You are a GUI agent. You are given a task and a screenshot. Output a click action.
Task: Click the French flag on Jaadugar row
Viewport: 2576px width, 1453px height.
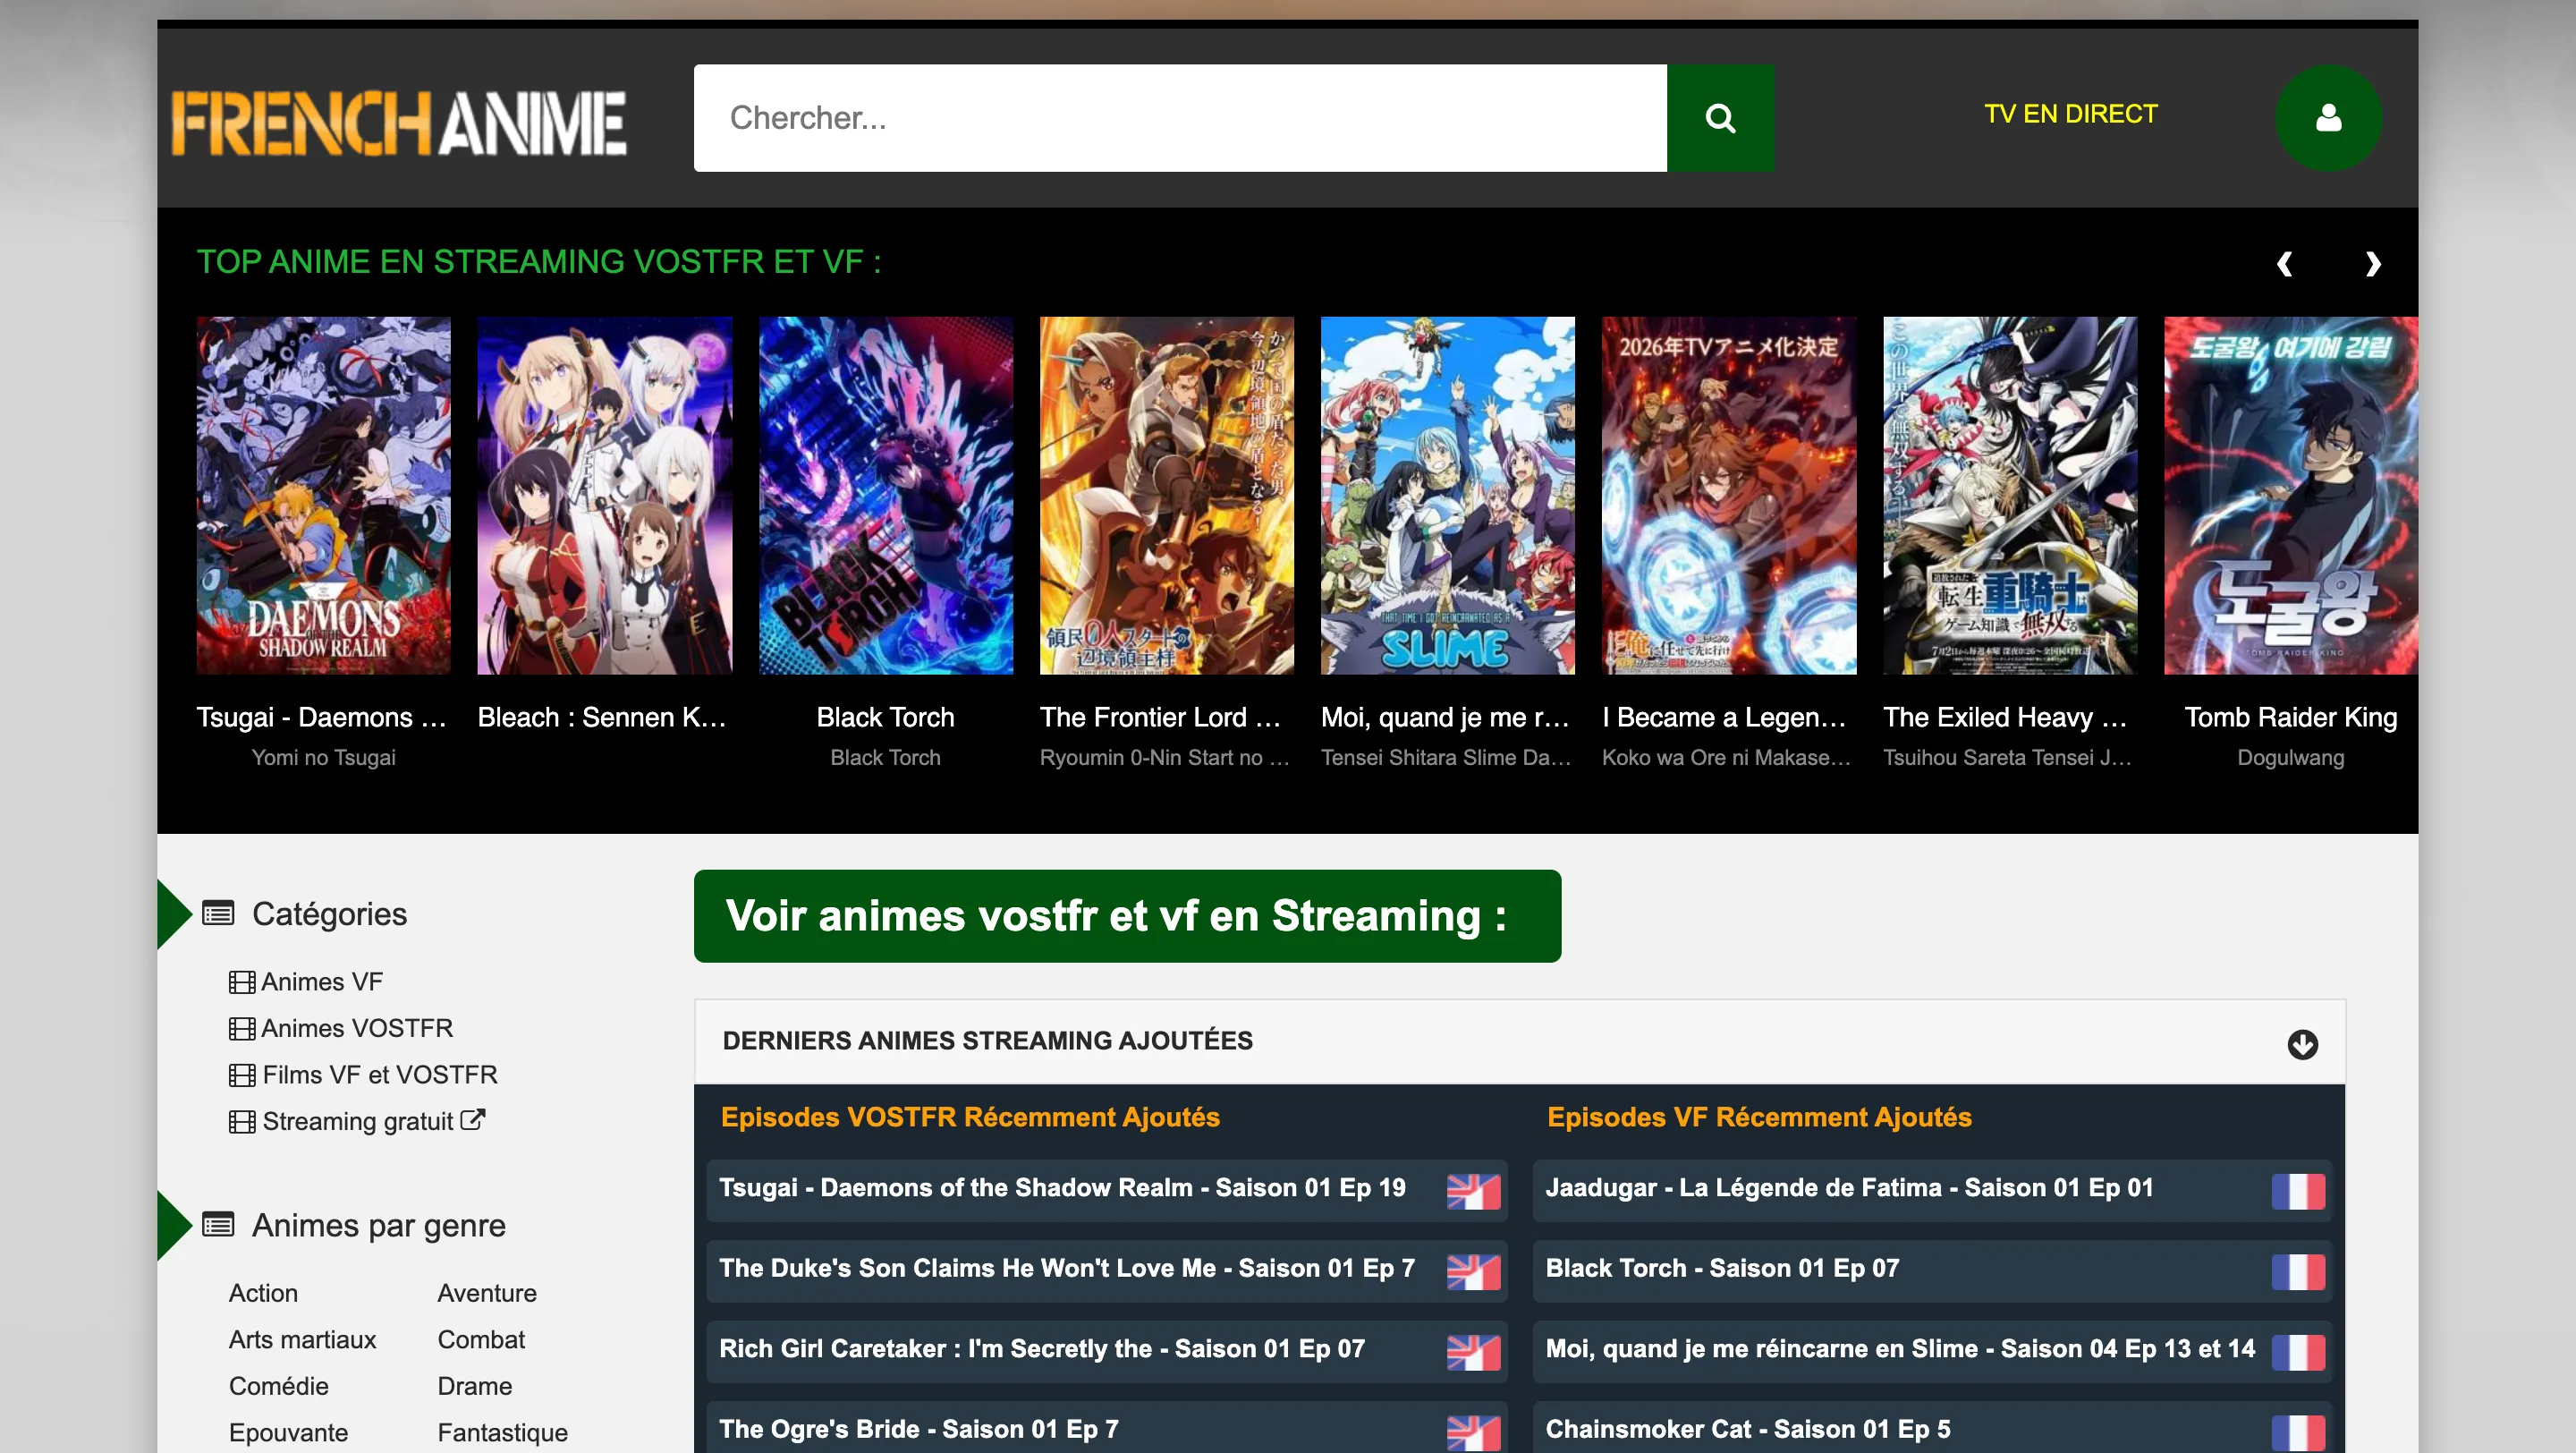[2298, 1191]
